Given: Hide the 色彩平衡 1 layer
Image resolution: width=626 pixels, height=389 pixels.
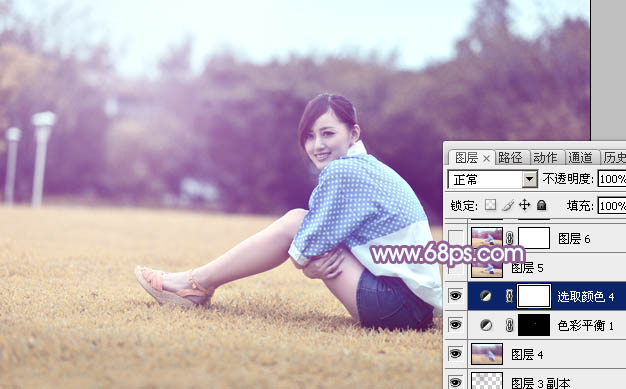Looking at the screenshot, I should click(x=456, y=325).
